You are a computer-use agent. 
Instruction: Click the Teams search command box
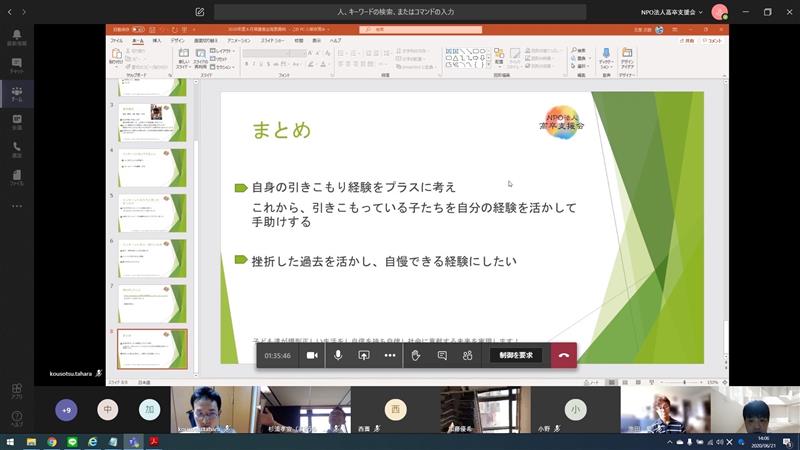click(x=400, y=12)
